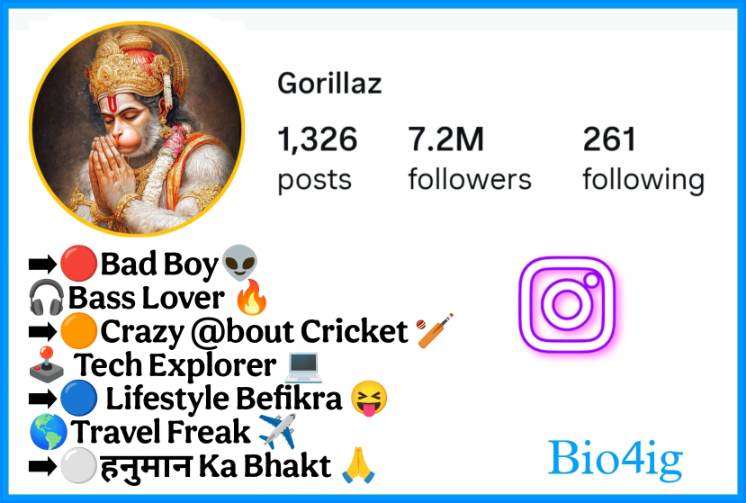
Task: Click the folded hands emoji after Bhakt
Action: pos(359,465)
